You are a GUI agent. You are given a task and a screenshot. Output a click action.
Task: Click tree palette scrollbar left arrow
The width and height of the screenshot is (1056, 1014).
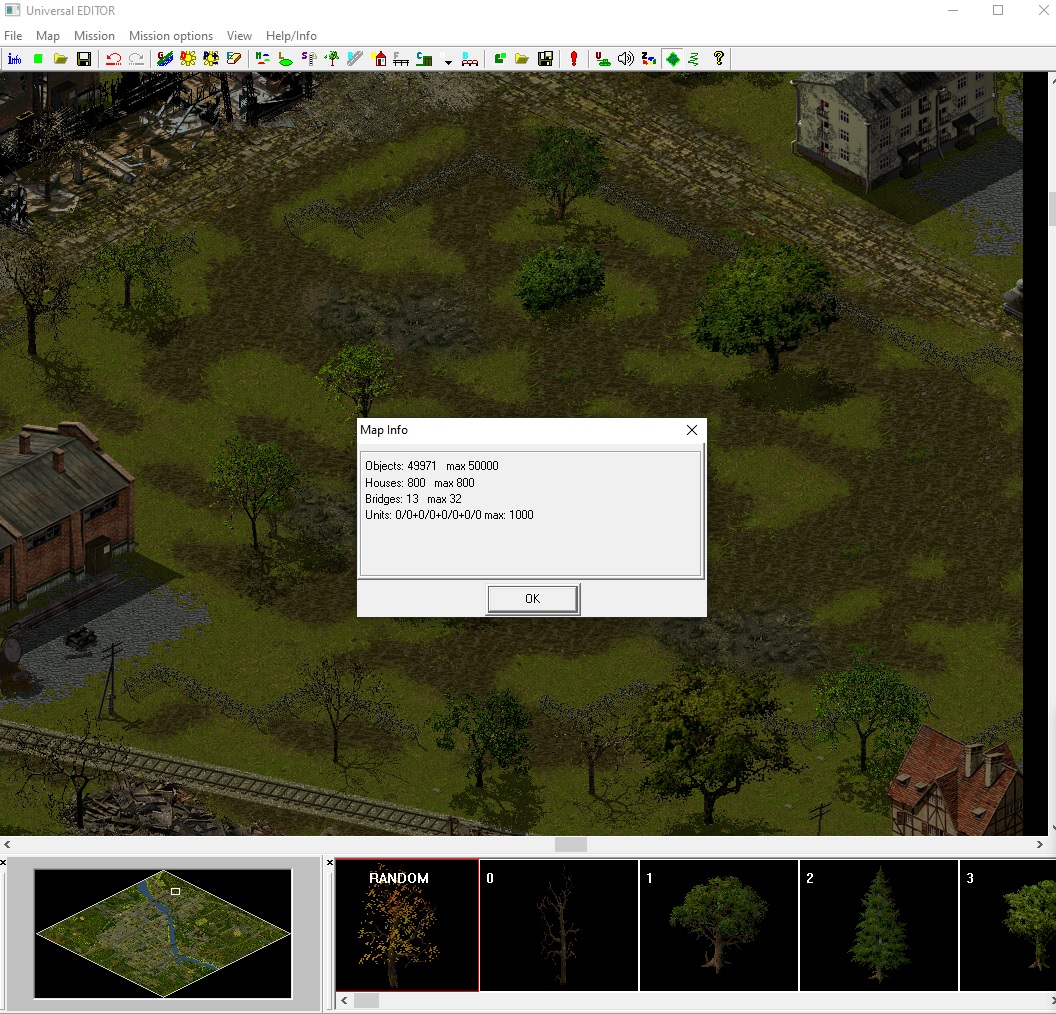coord(344,1001)
